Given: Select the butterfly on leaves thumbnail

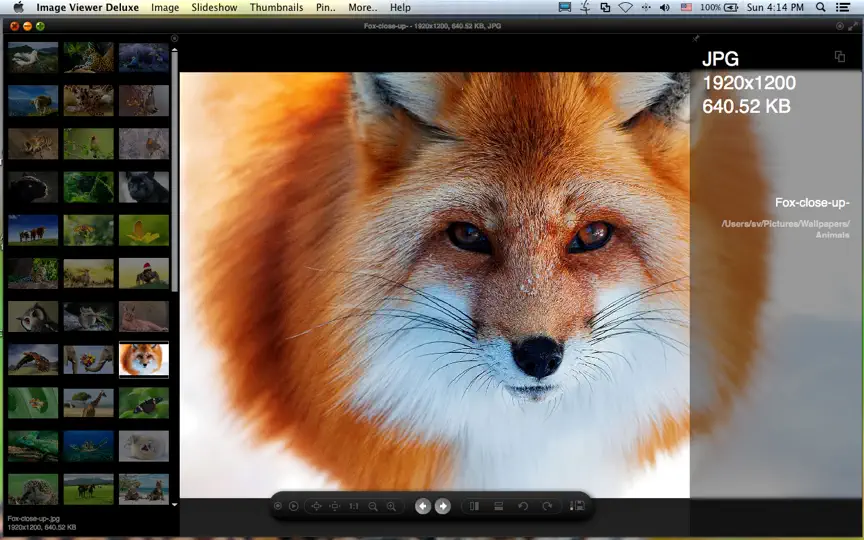Looking at the screenshot, I should tap(144, 403).
